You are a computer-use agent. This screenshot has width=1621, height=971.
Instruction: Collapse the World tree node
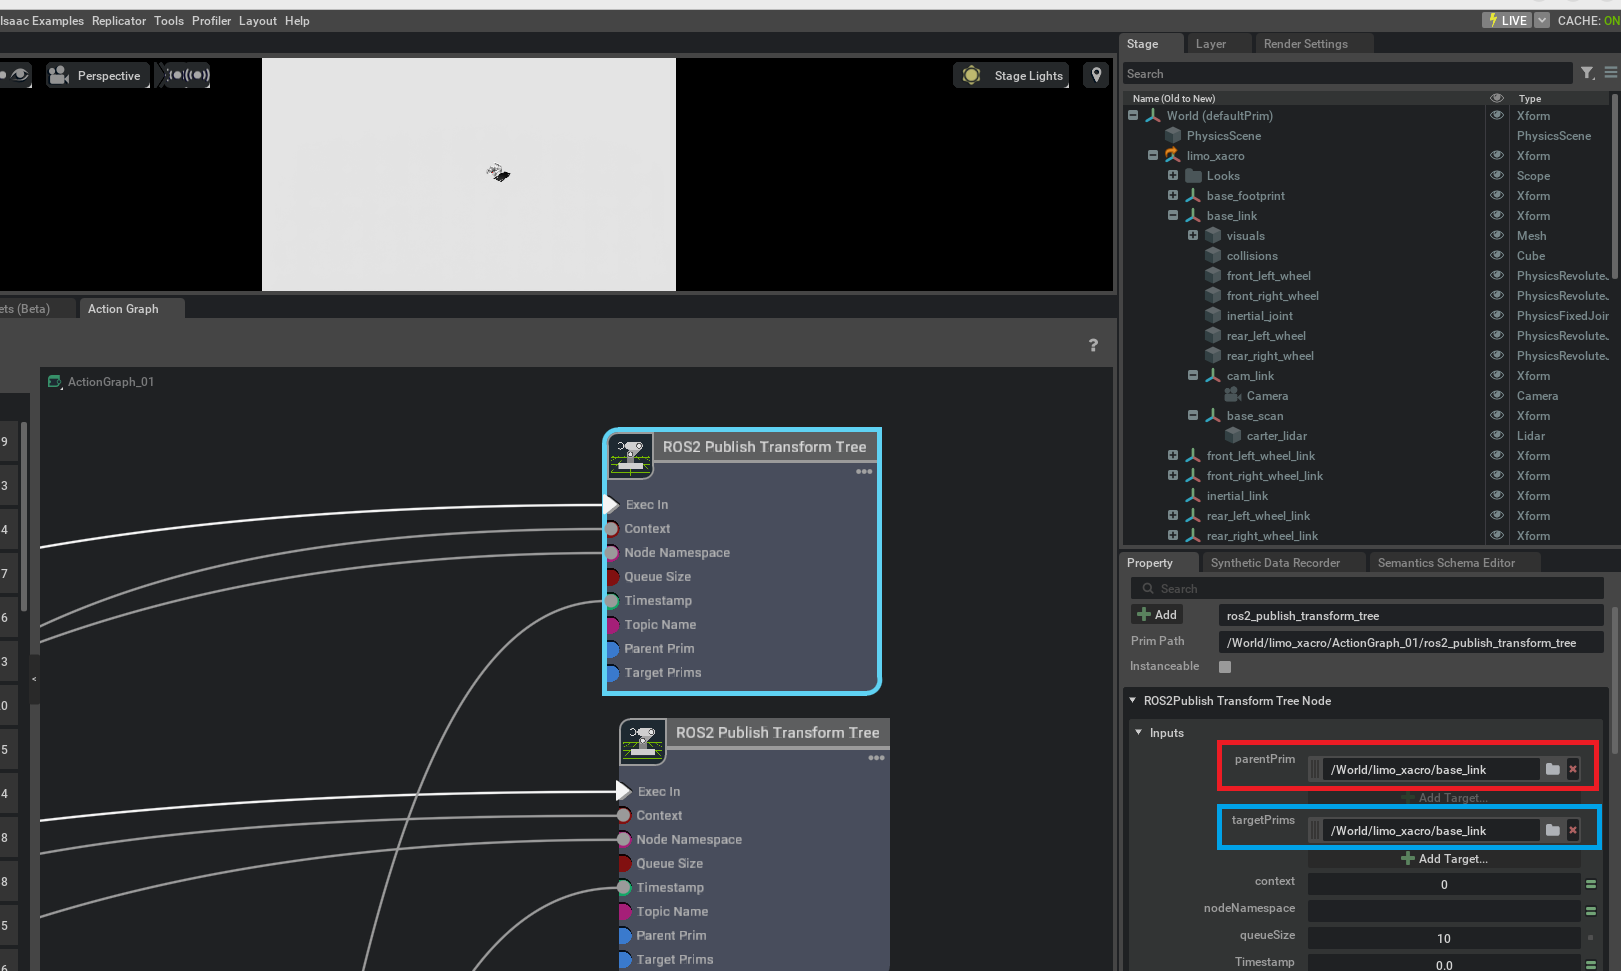1133,116
